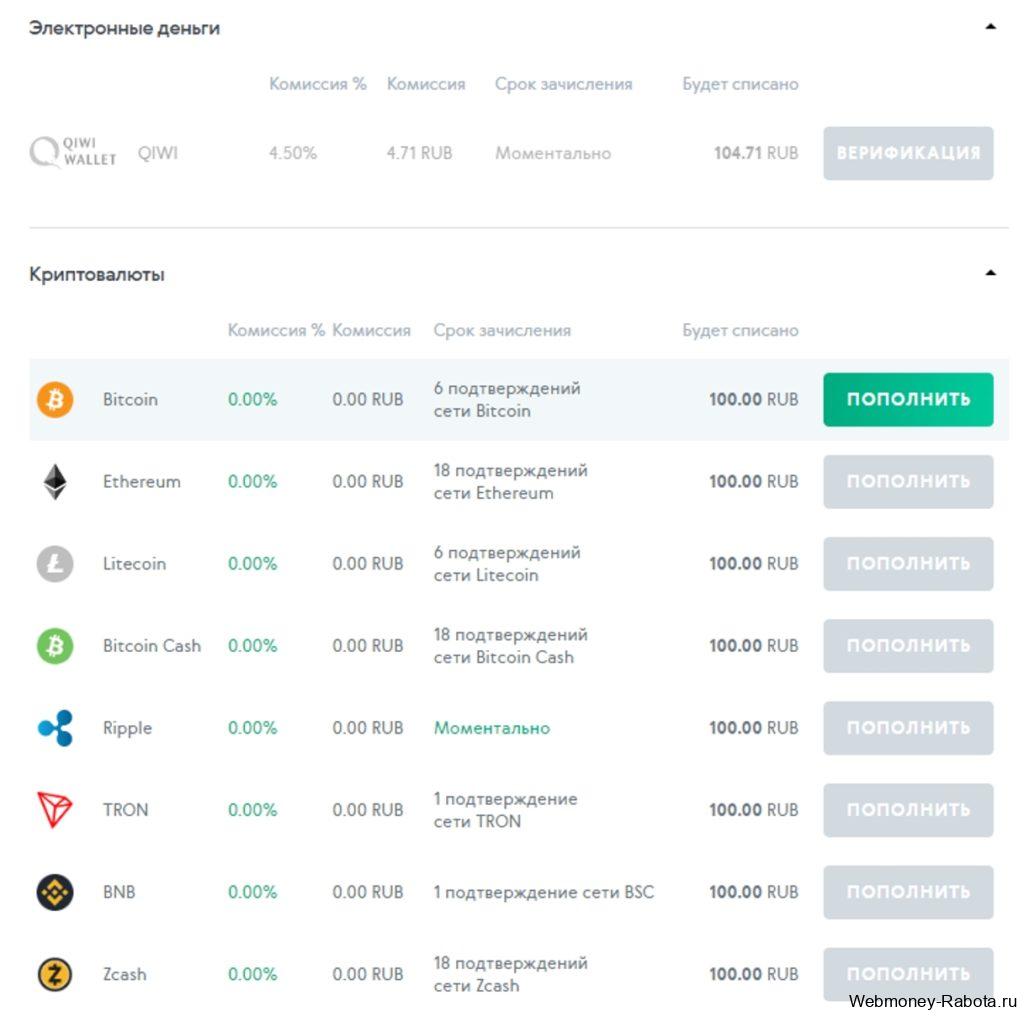Select the Zcash row label
Viewport: 1024px width, 1017px height.
point(124,975)
